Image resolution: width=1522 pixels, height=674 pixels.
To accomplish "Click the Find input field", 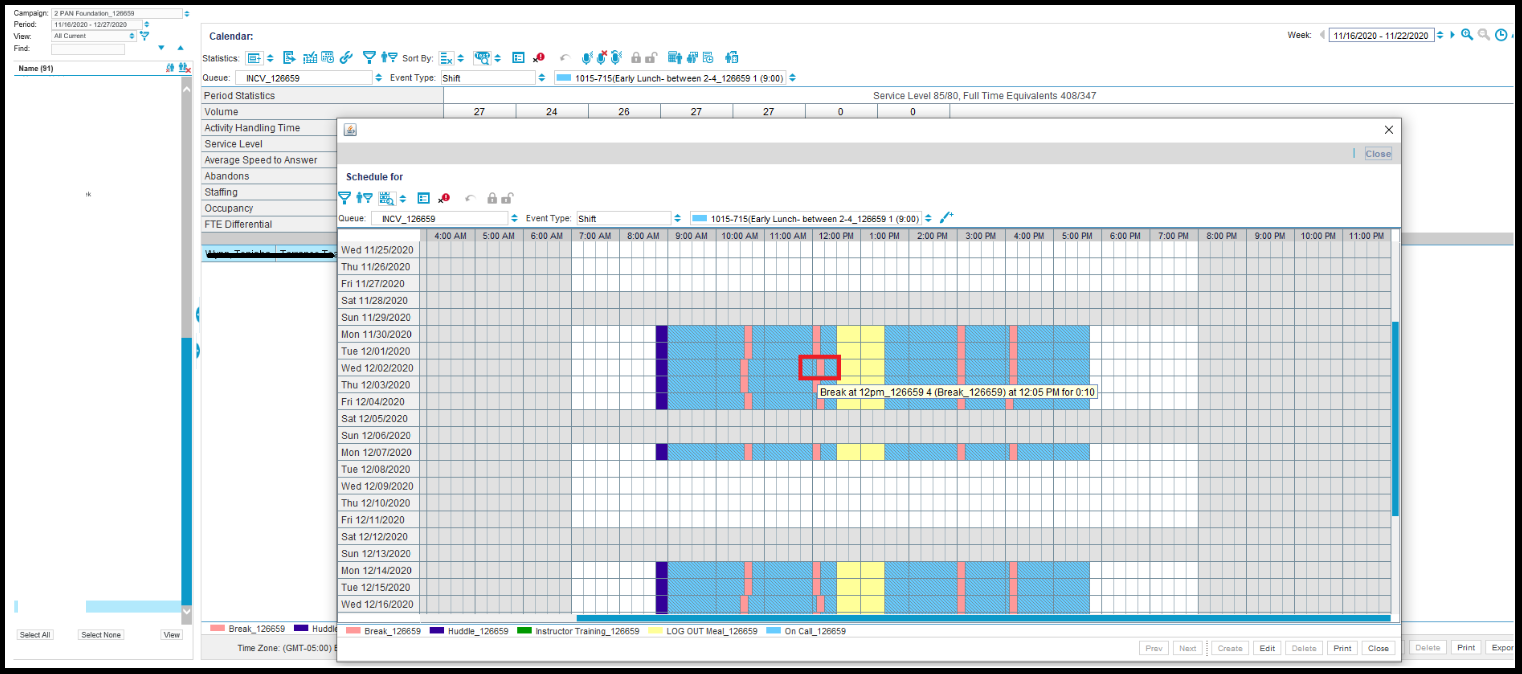I will coord(88,48).
